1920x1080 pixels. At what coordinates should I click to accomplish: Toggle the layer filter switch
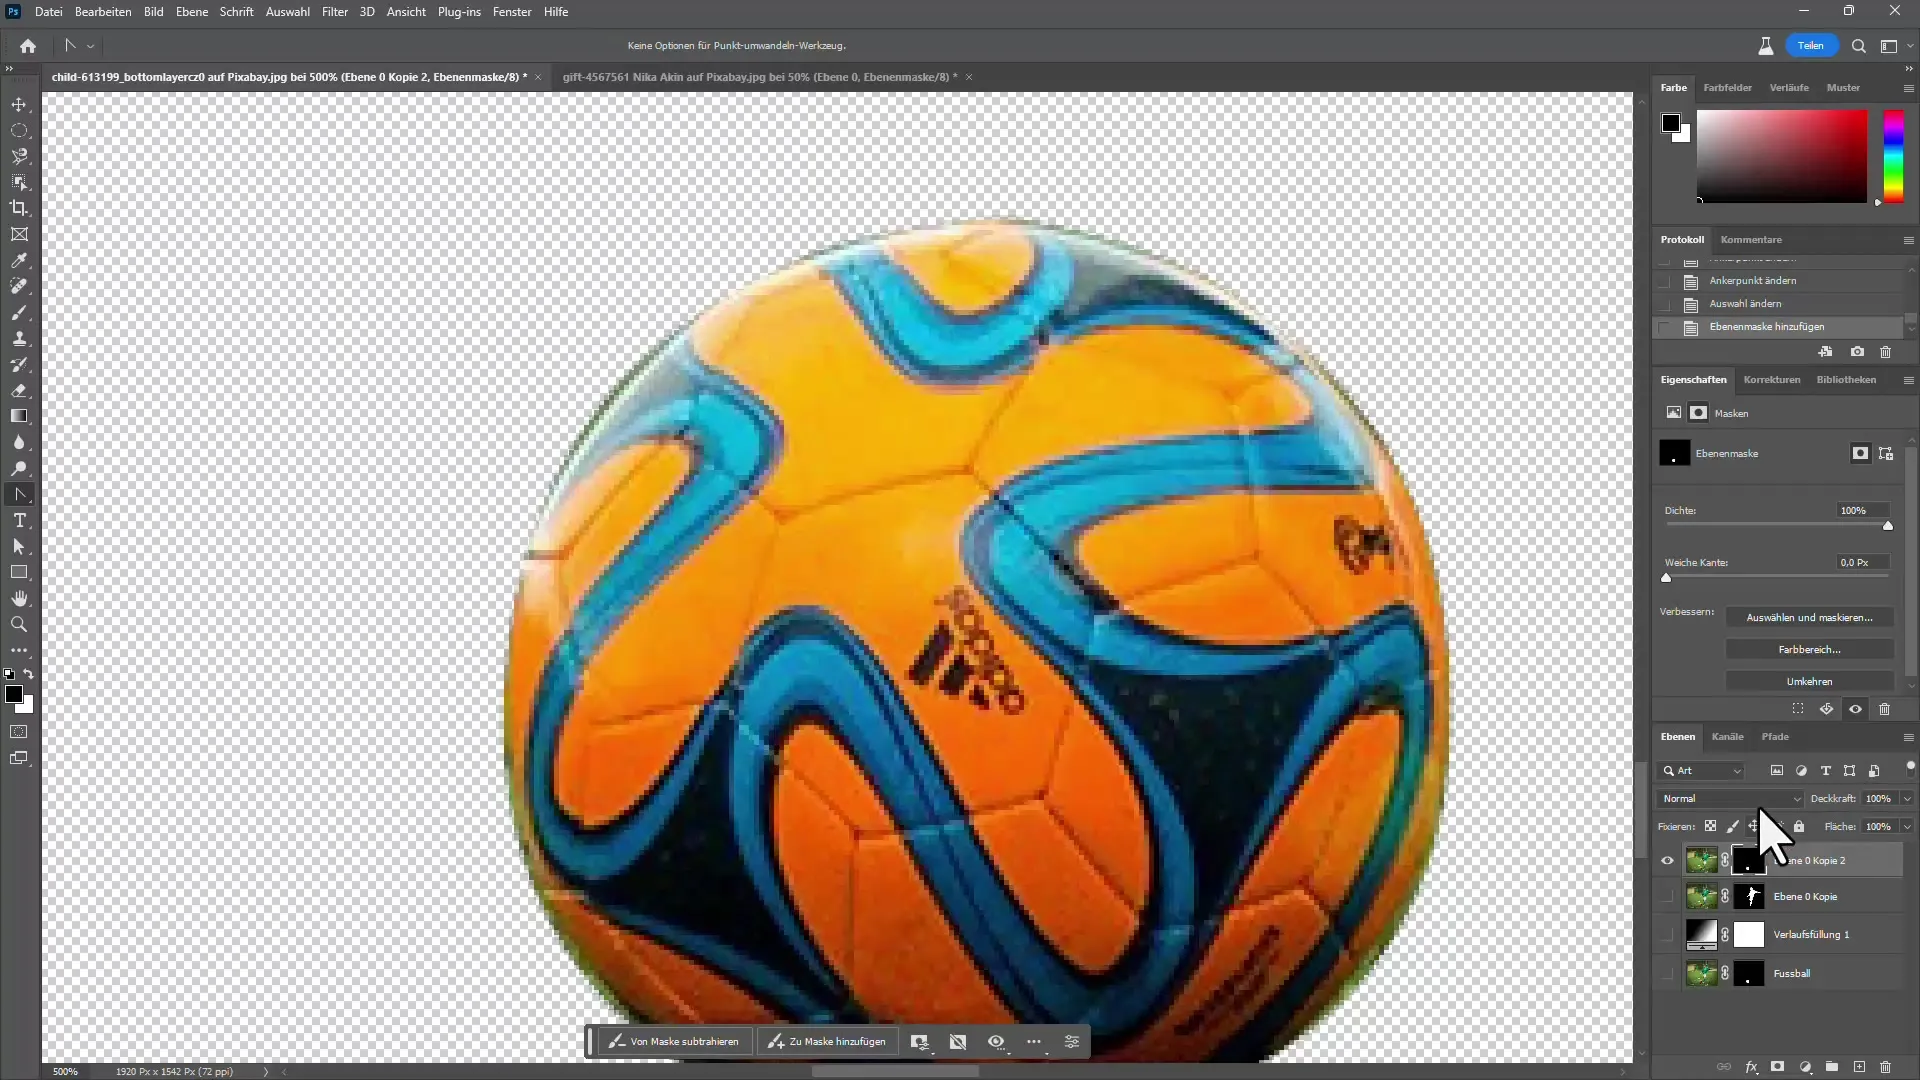click(x=1910, y=768)
